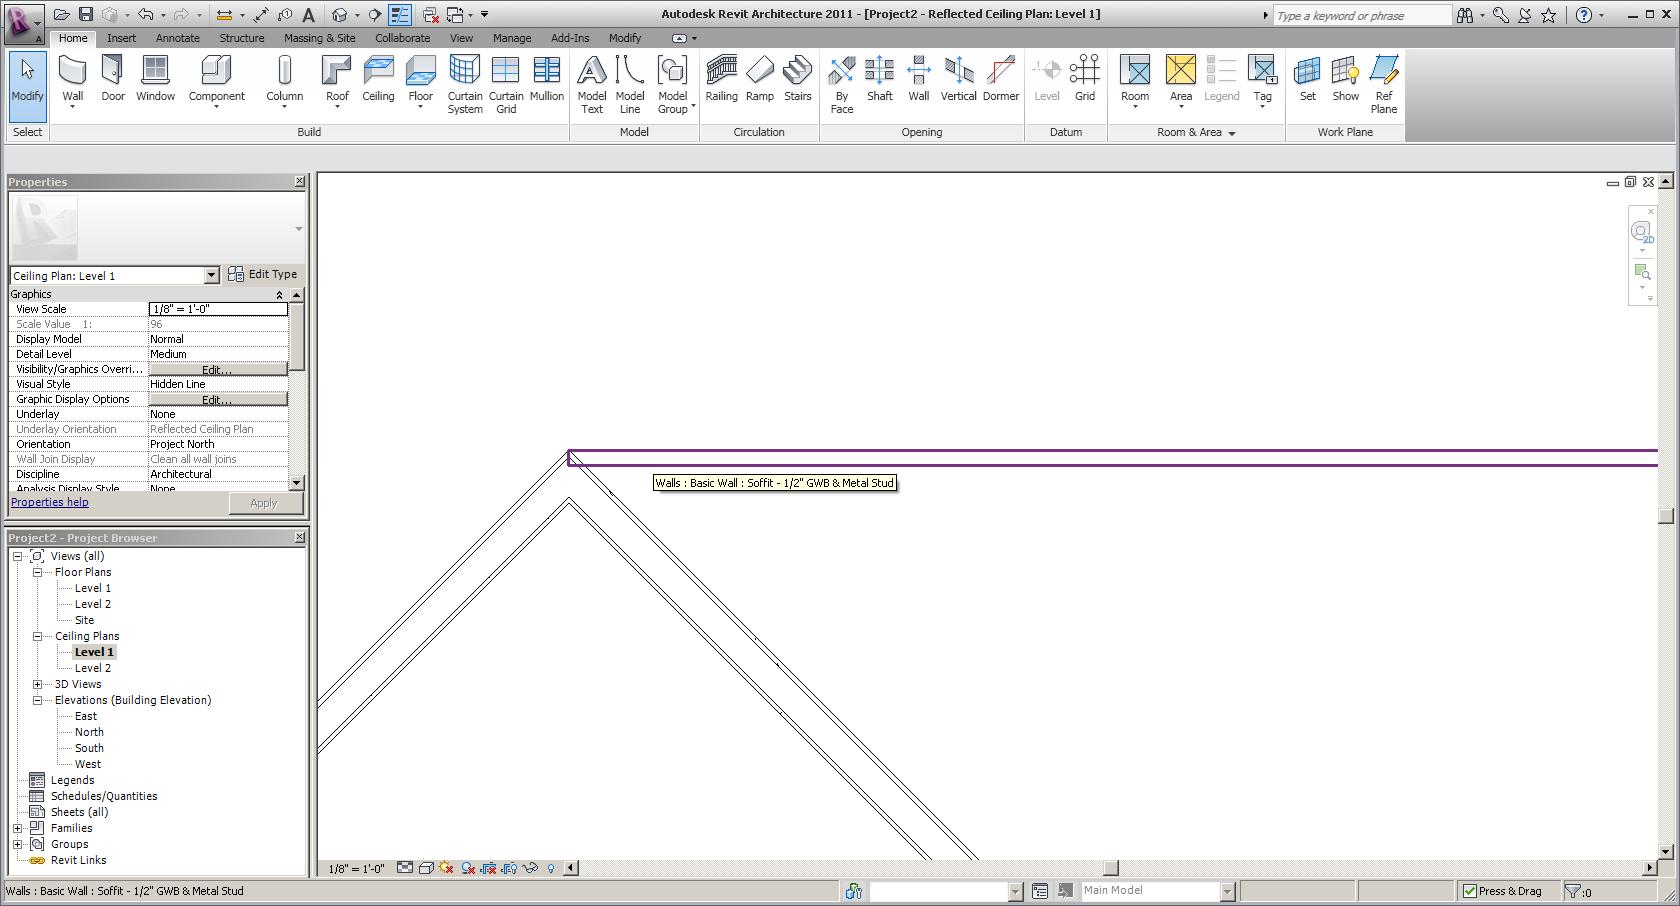Select the Shaft opening tool
Viewport: 1680px width, 906px height.
(879, 79)
